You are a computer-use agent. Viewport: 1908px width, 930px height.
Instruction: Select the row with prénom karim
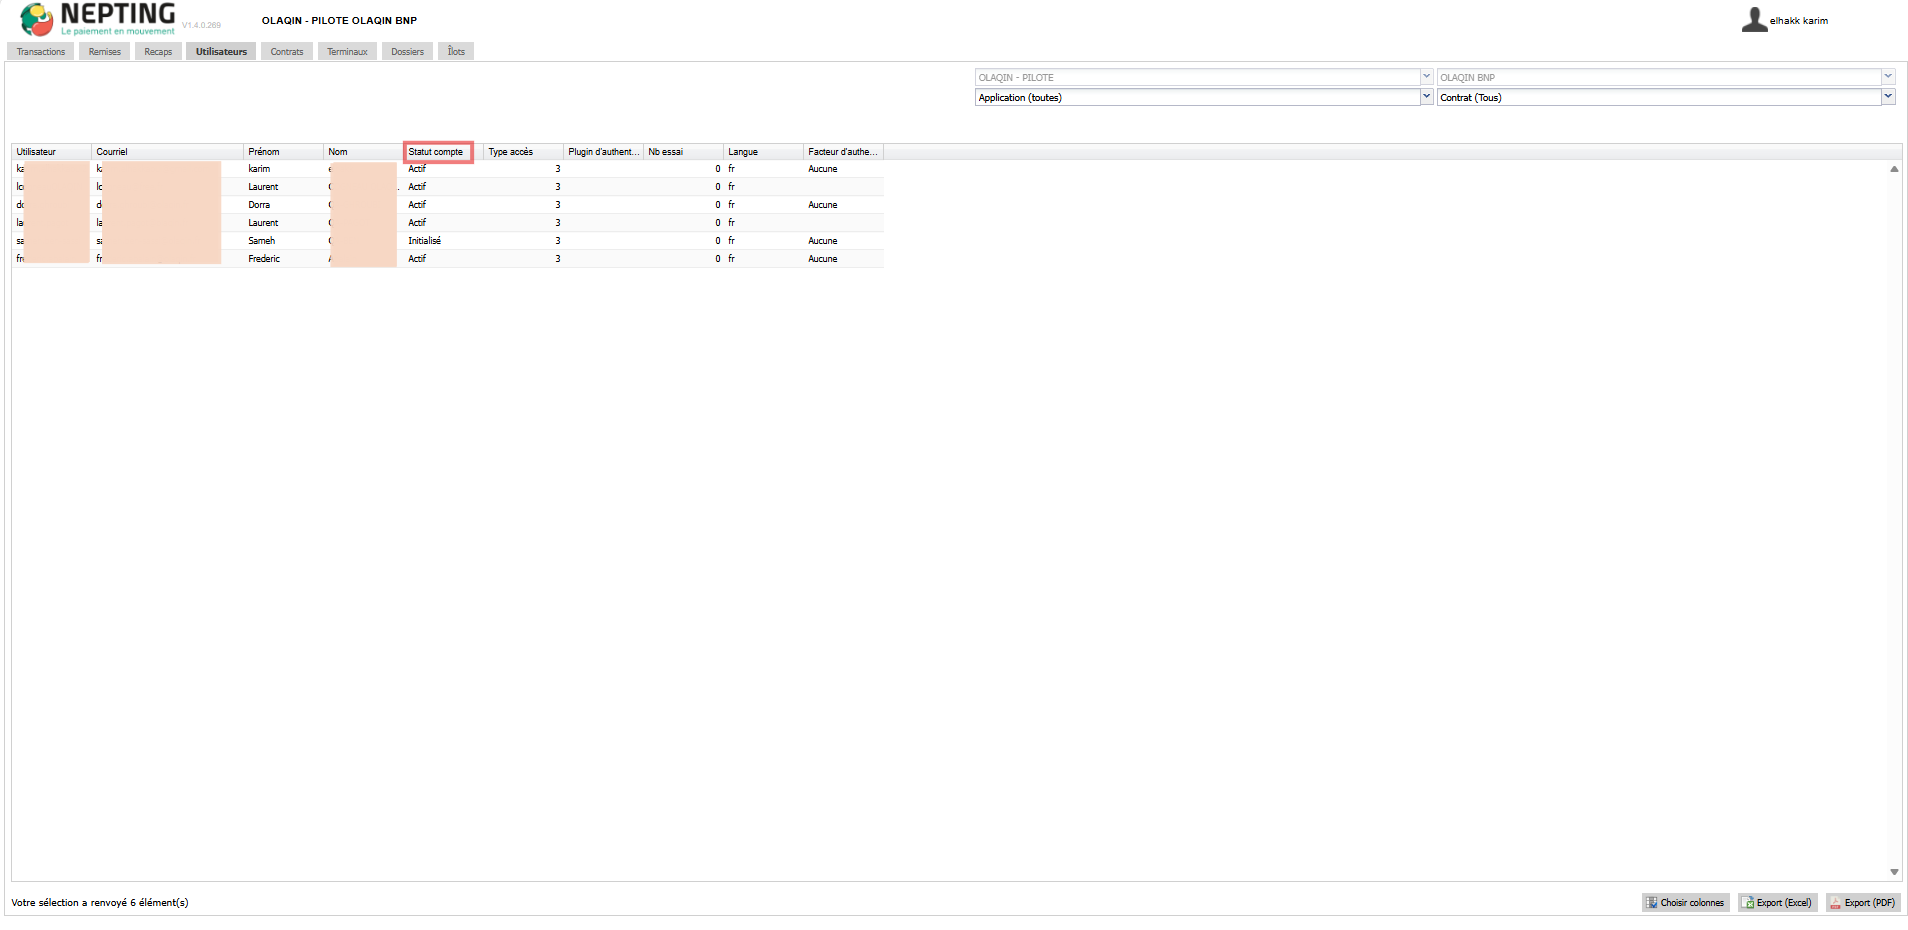coord(448,169)
